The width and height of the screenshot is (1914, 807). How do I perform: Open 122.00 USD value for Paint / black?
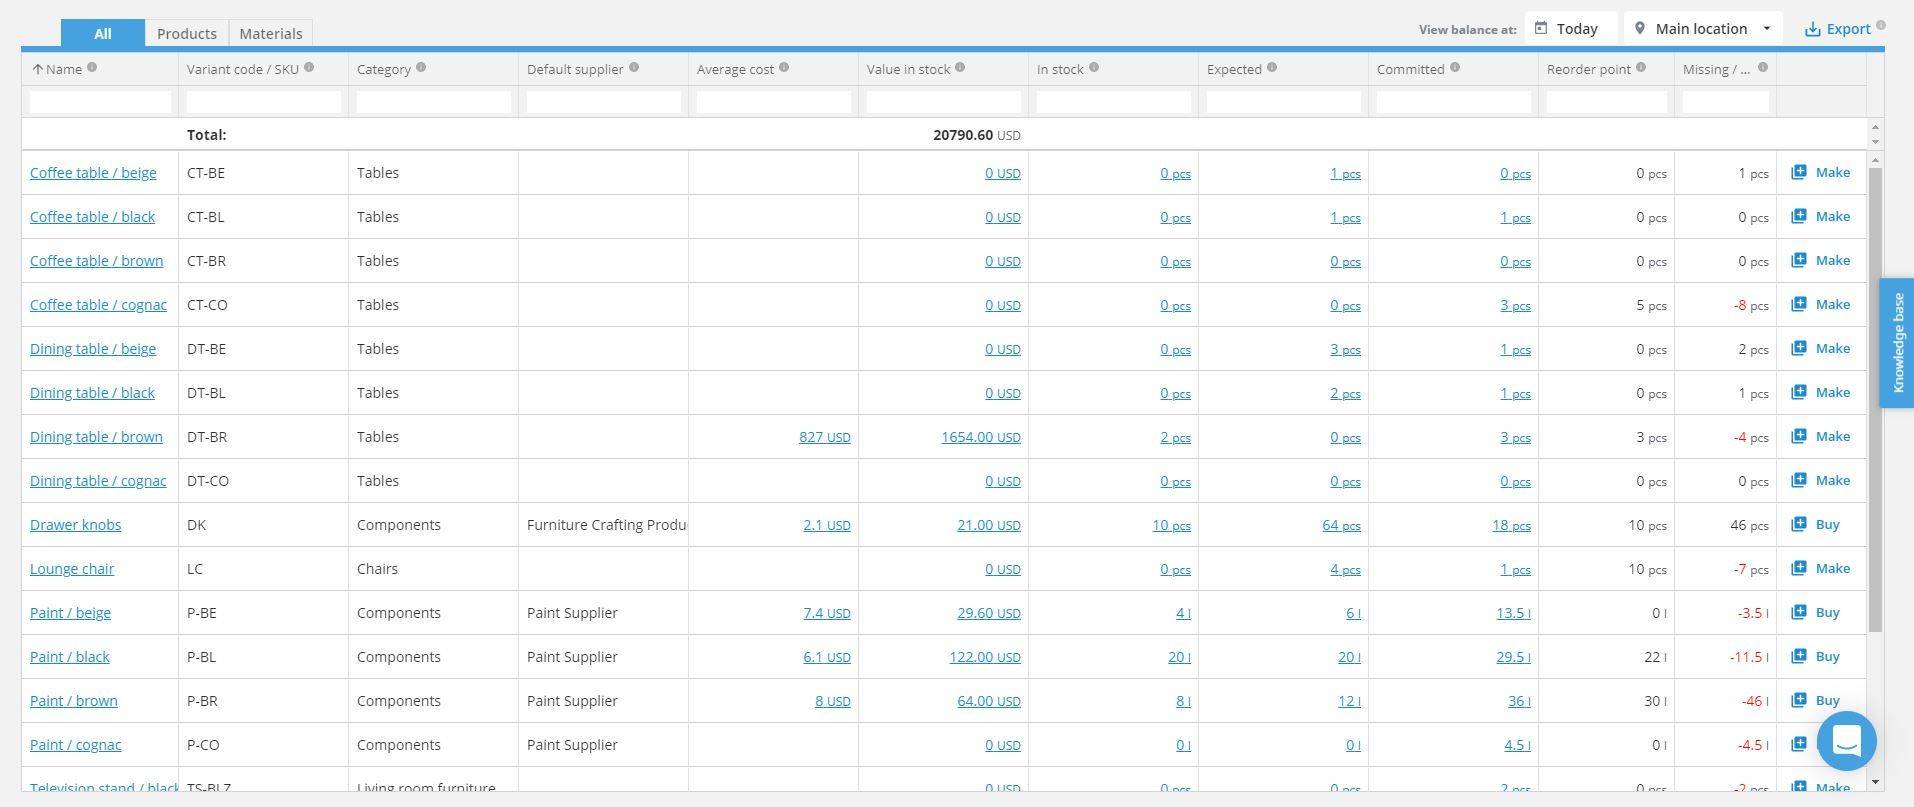coord(985,657)
